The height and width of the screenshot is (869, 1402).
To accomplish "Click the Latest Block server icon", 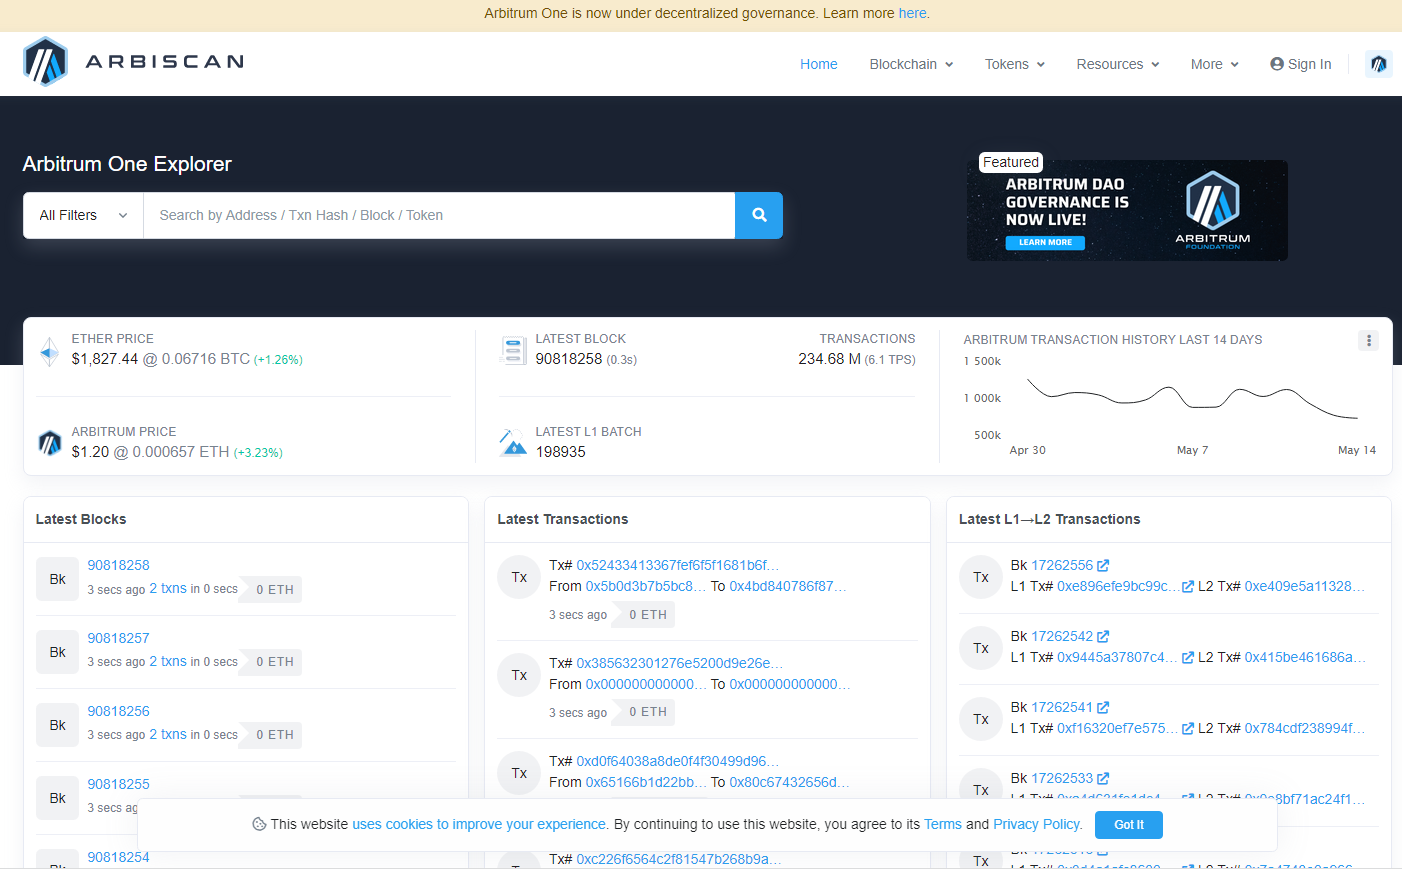I will tap(513, 351).
